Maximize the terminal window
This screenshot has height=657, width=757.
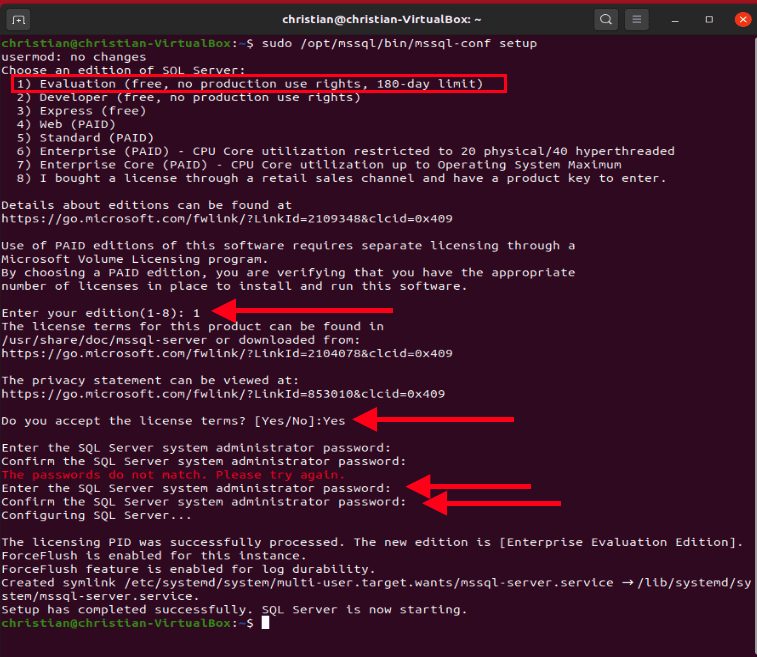[x=709, y=19]
